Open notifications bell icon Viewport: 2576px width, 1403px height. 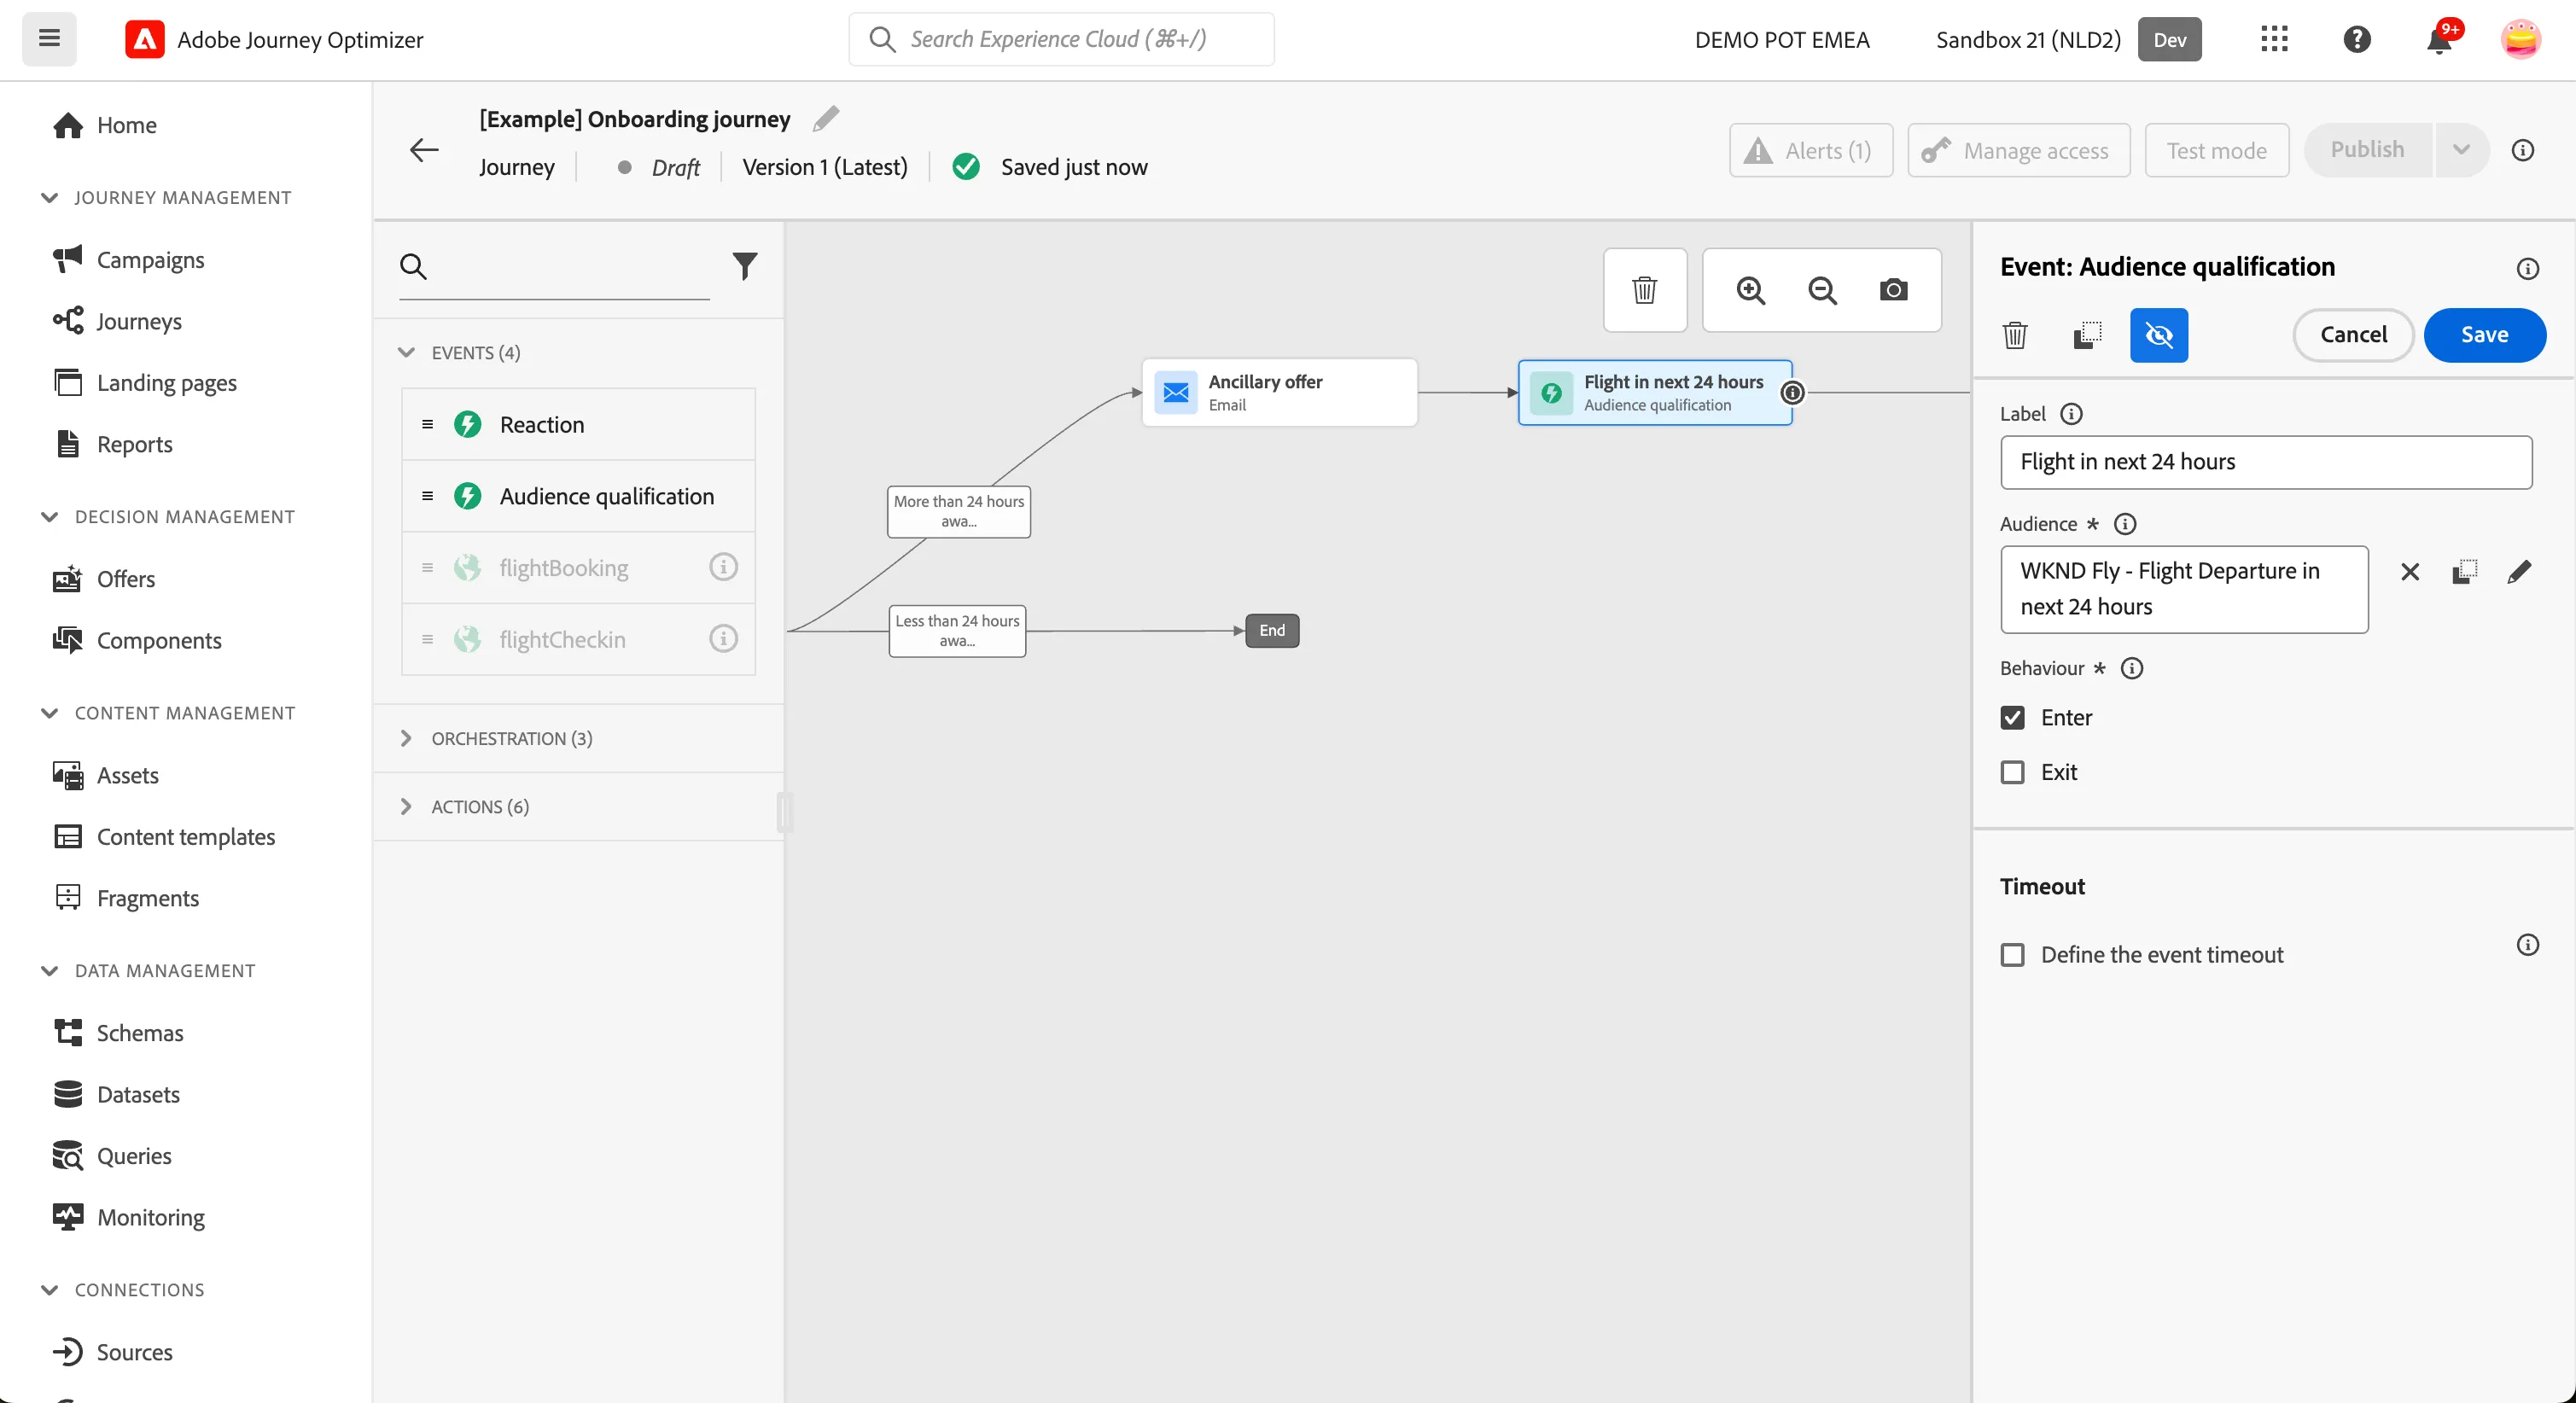click(2440, 39)
